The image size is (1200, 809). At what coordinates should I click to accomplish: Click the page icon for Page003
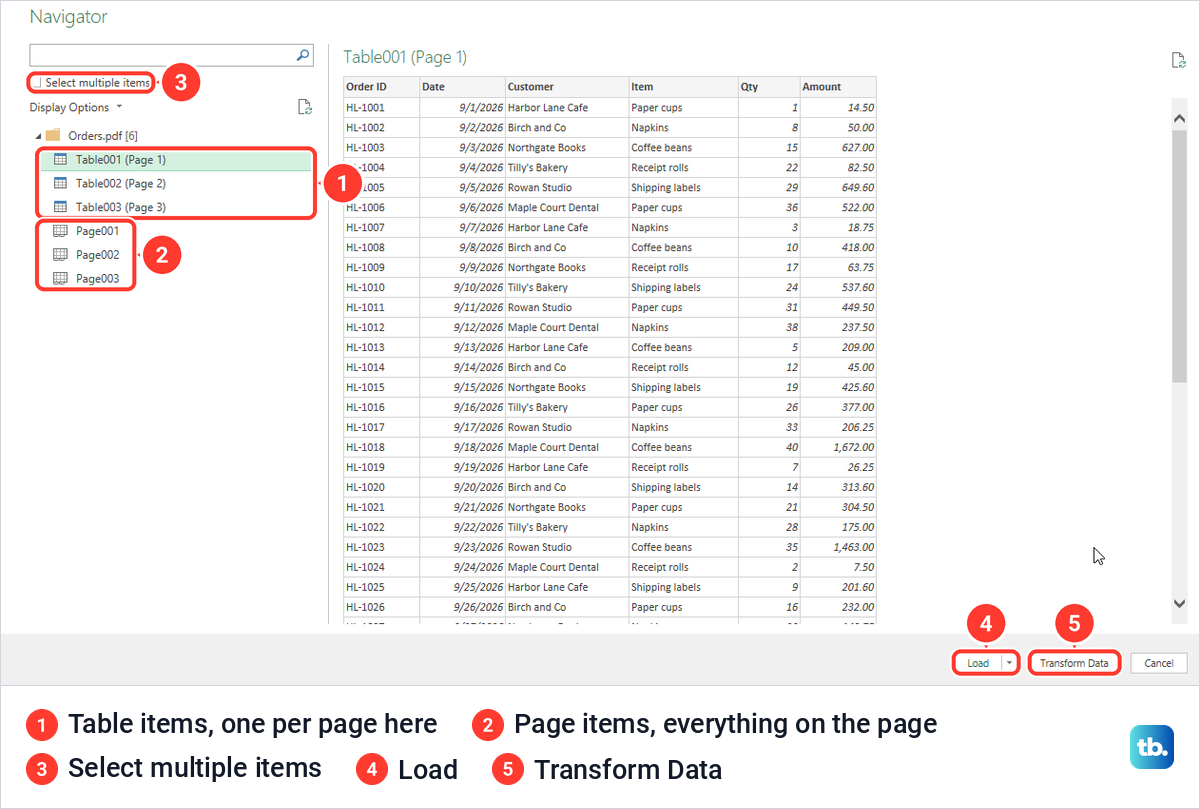tap(60, 279)
